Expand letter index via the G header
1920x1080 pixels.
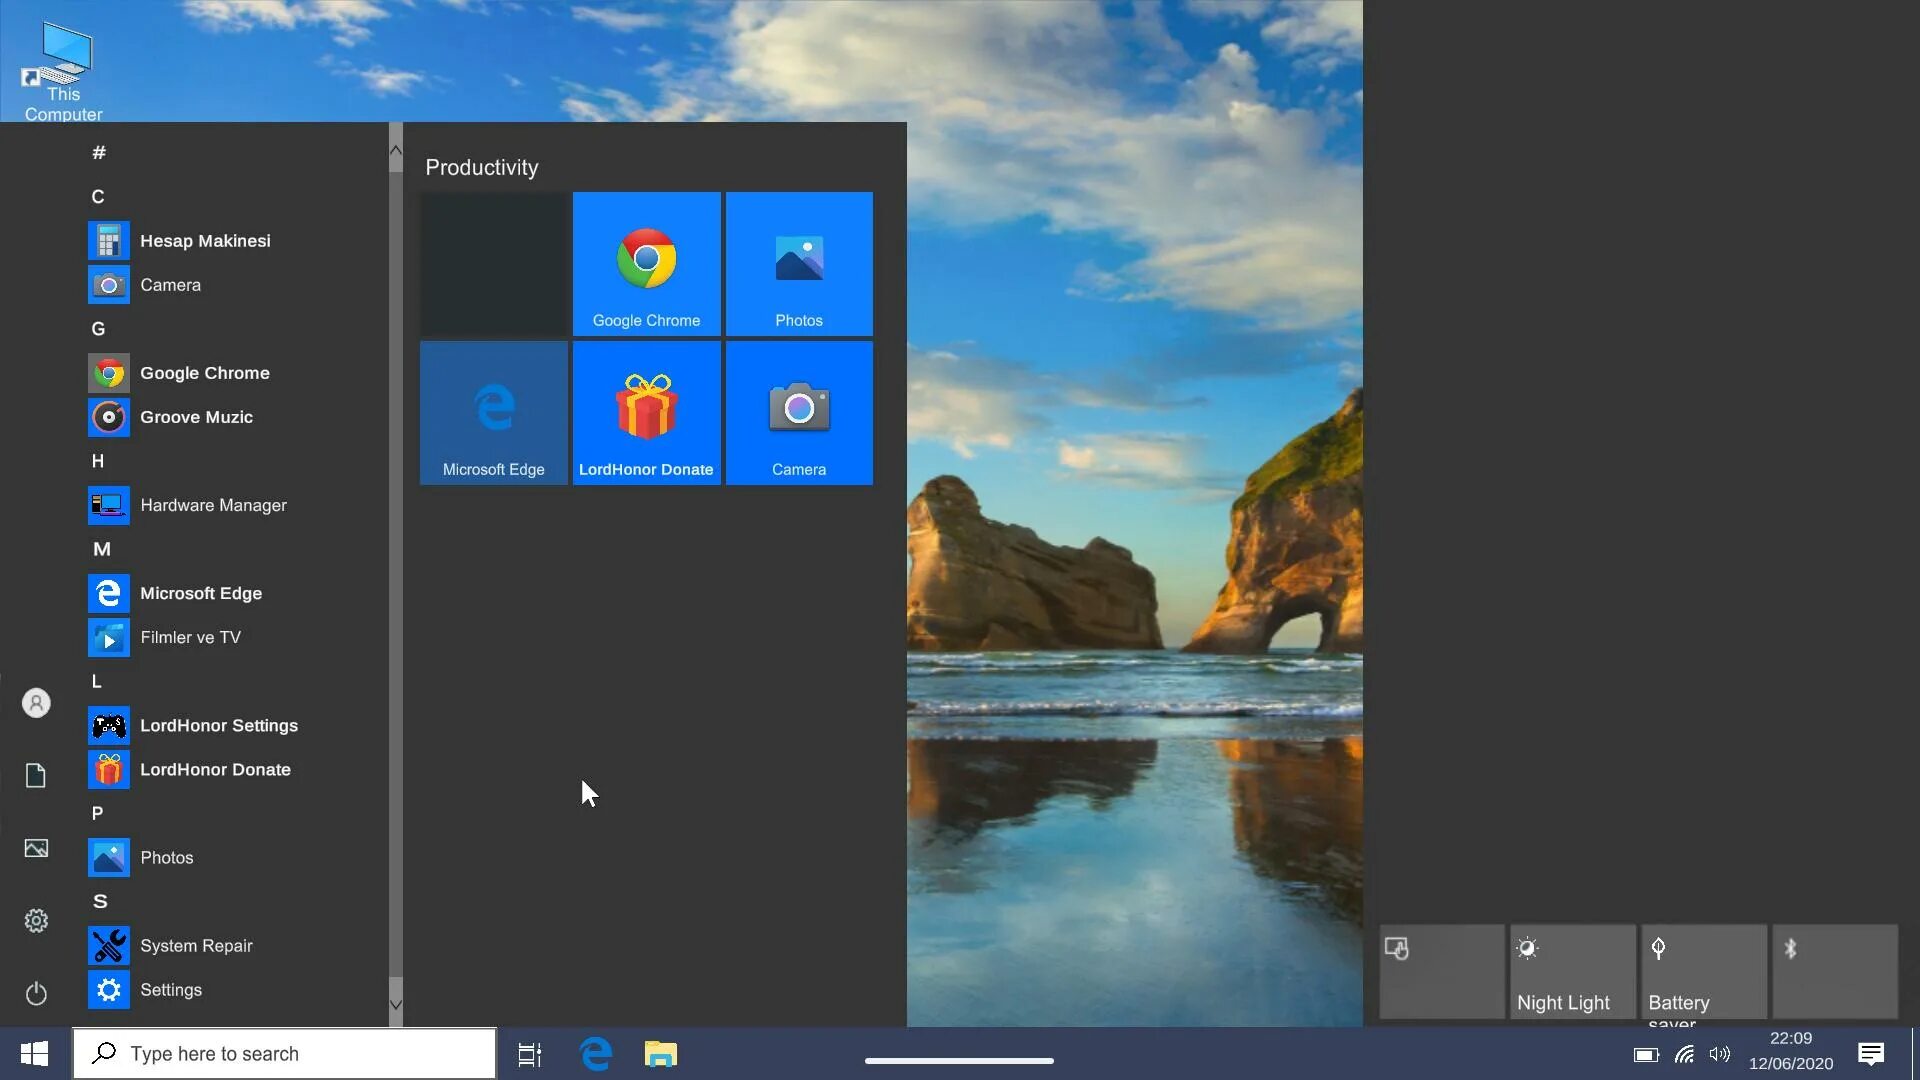click(98, 329)
